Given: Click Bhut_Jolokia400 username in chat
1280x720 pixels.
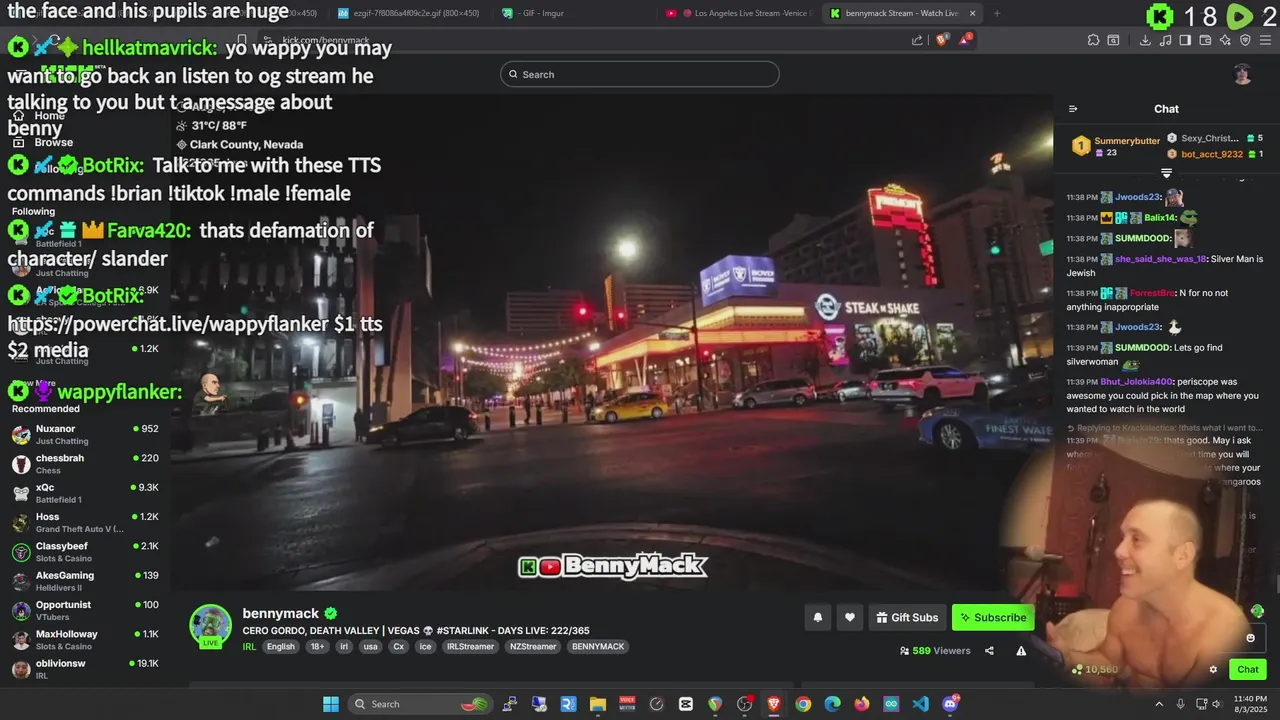Looking at the screenshot, I should [1136, 382].
